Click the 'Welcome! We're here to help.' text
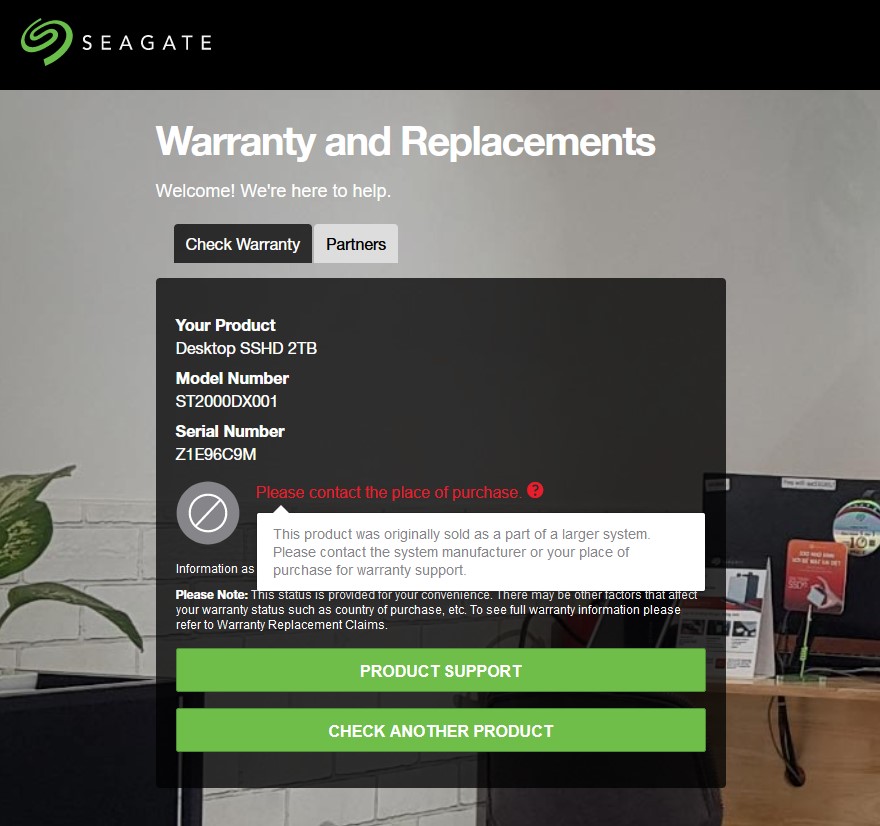Viewport: 880px width, 826px height. [273, 191]
